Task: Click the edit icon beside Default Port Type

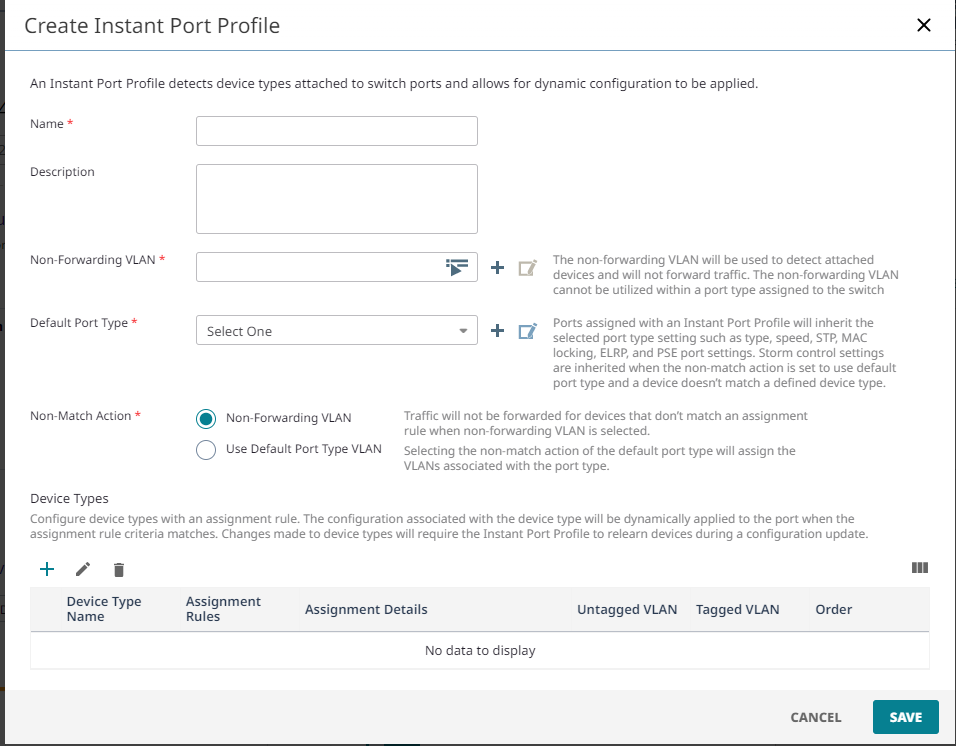Action: point(527,331)
